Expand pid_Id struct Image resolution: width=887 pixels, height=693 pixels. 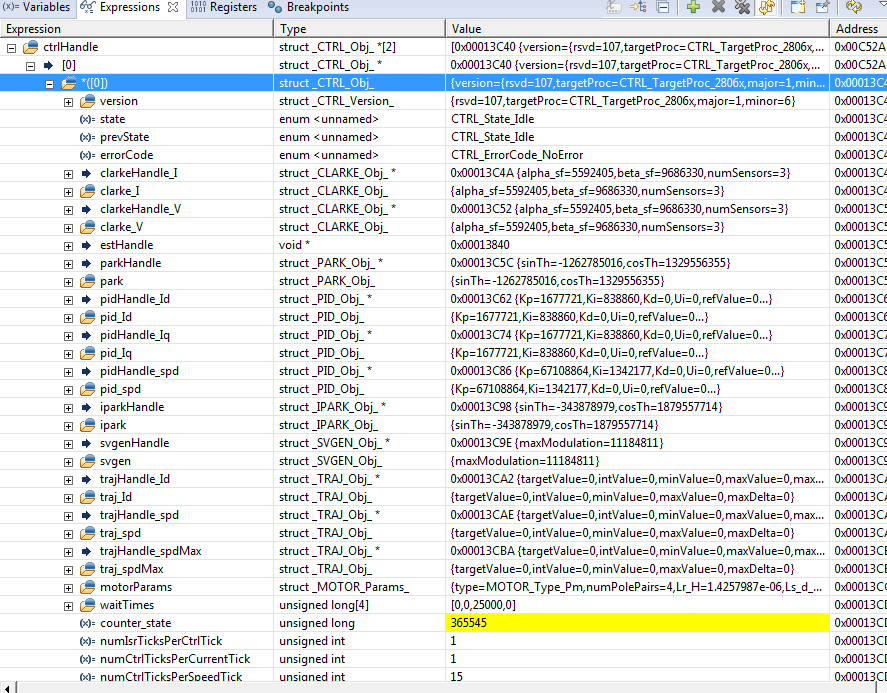coord(68,318)
